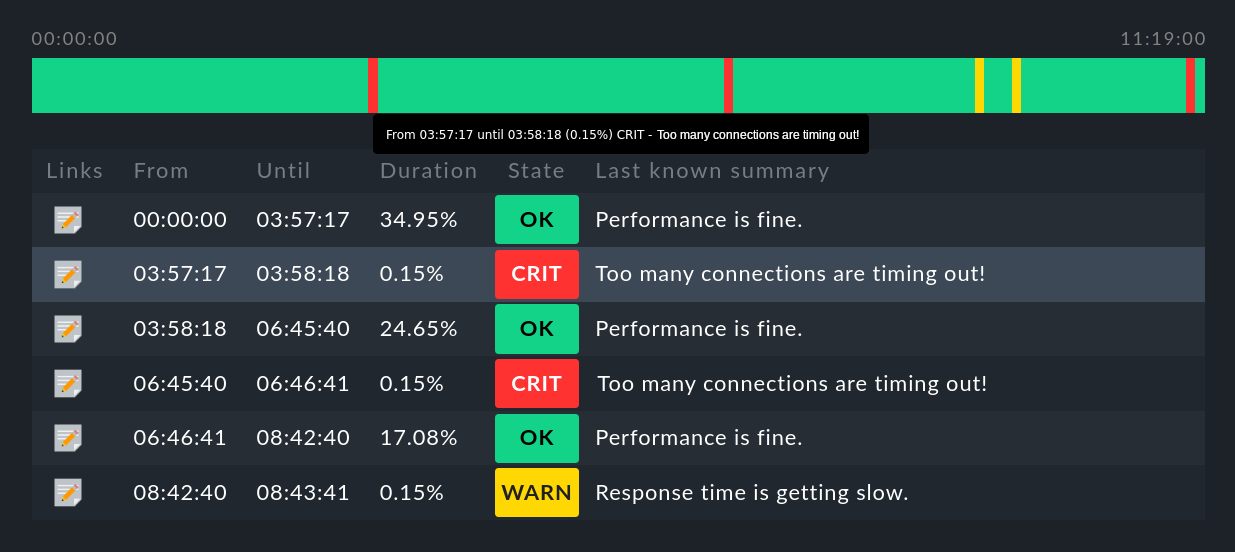1235x552 pixels.
Task: Click annotation icon for 03:58:18 OK row
Action: tap(68, 329)
